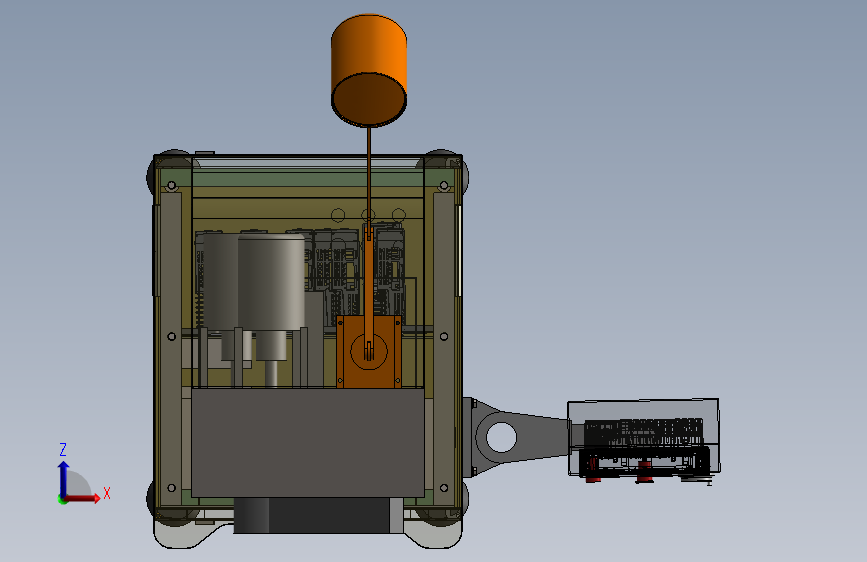
Task: Select the large front gray cylindrical motor
Action: pyautogui.click(x=271, y=285)
